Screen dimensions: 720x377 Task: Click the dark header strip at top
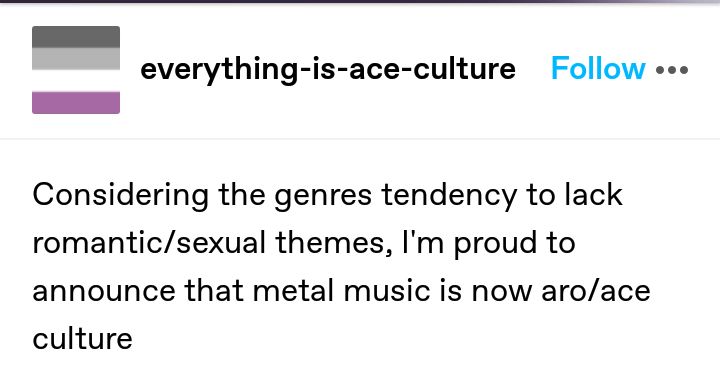click(x=360, y=1)
